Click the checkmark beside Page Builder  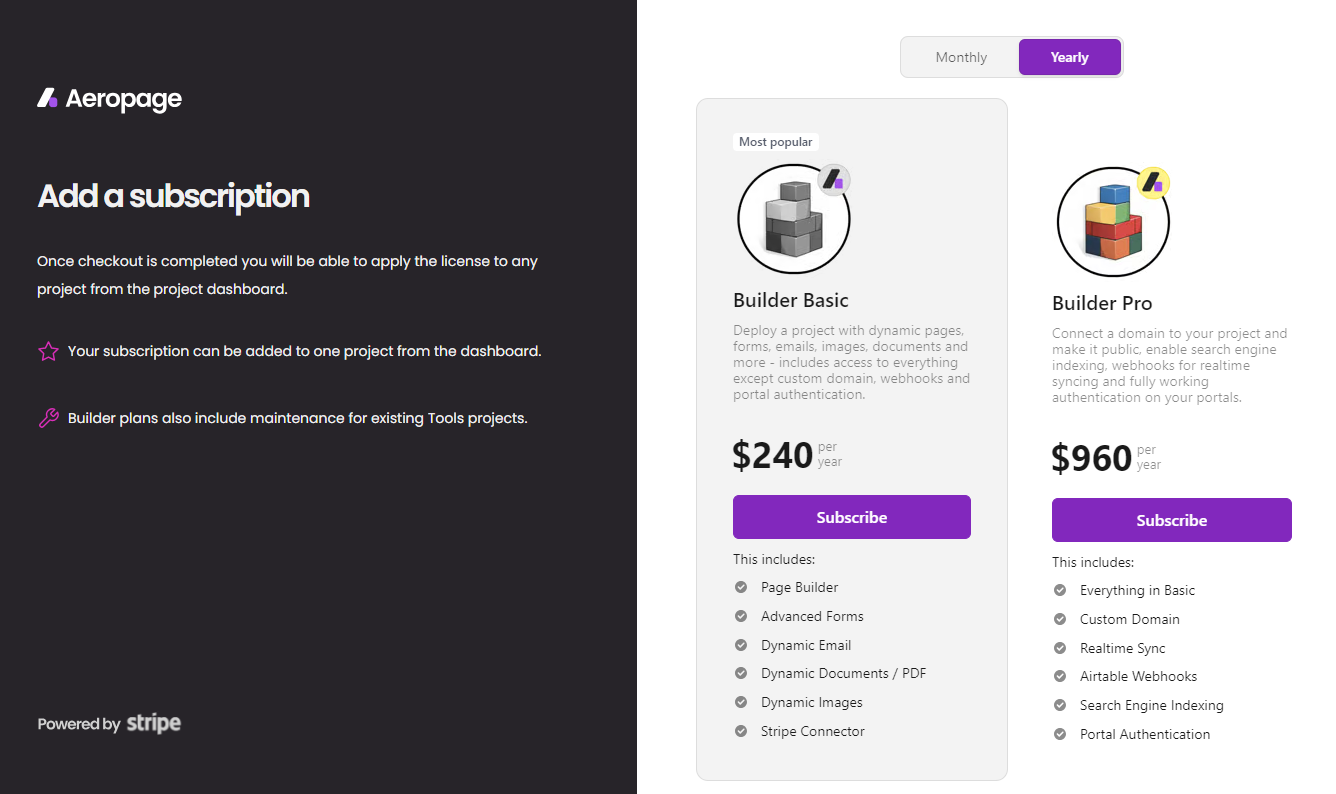(x=741, y=587)
